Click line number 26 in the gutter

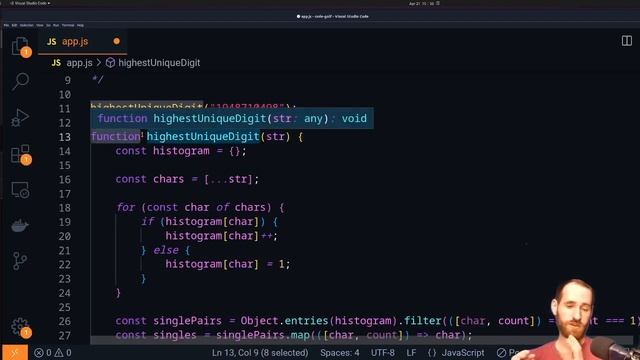(64, 321)
